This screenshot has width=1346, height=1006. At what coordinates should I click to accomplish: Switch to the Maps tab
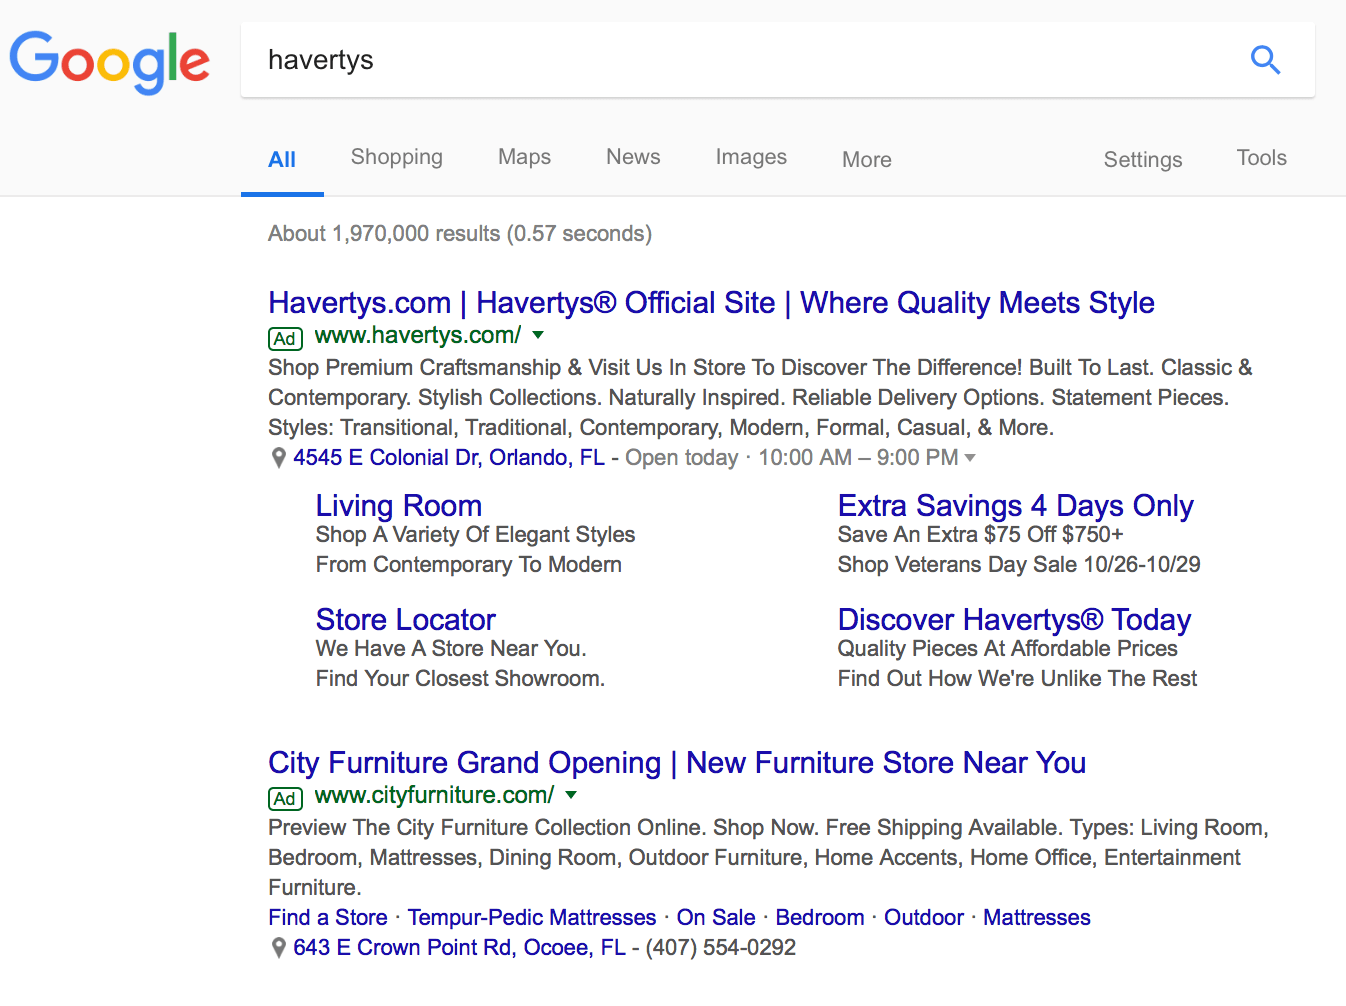click(525, 157)
